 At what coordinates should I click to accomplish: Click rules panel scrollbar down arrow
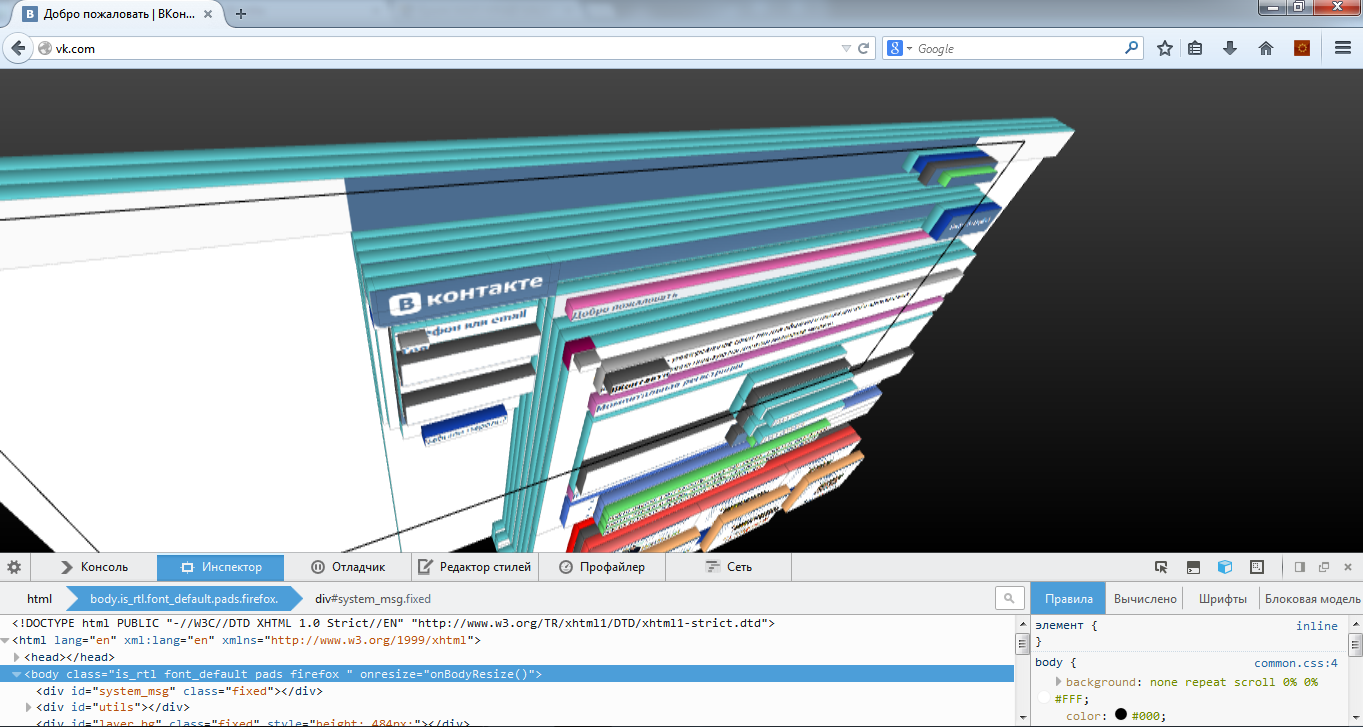(x=1354, y=715)
